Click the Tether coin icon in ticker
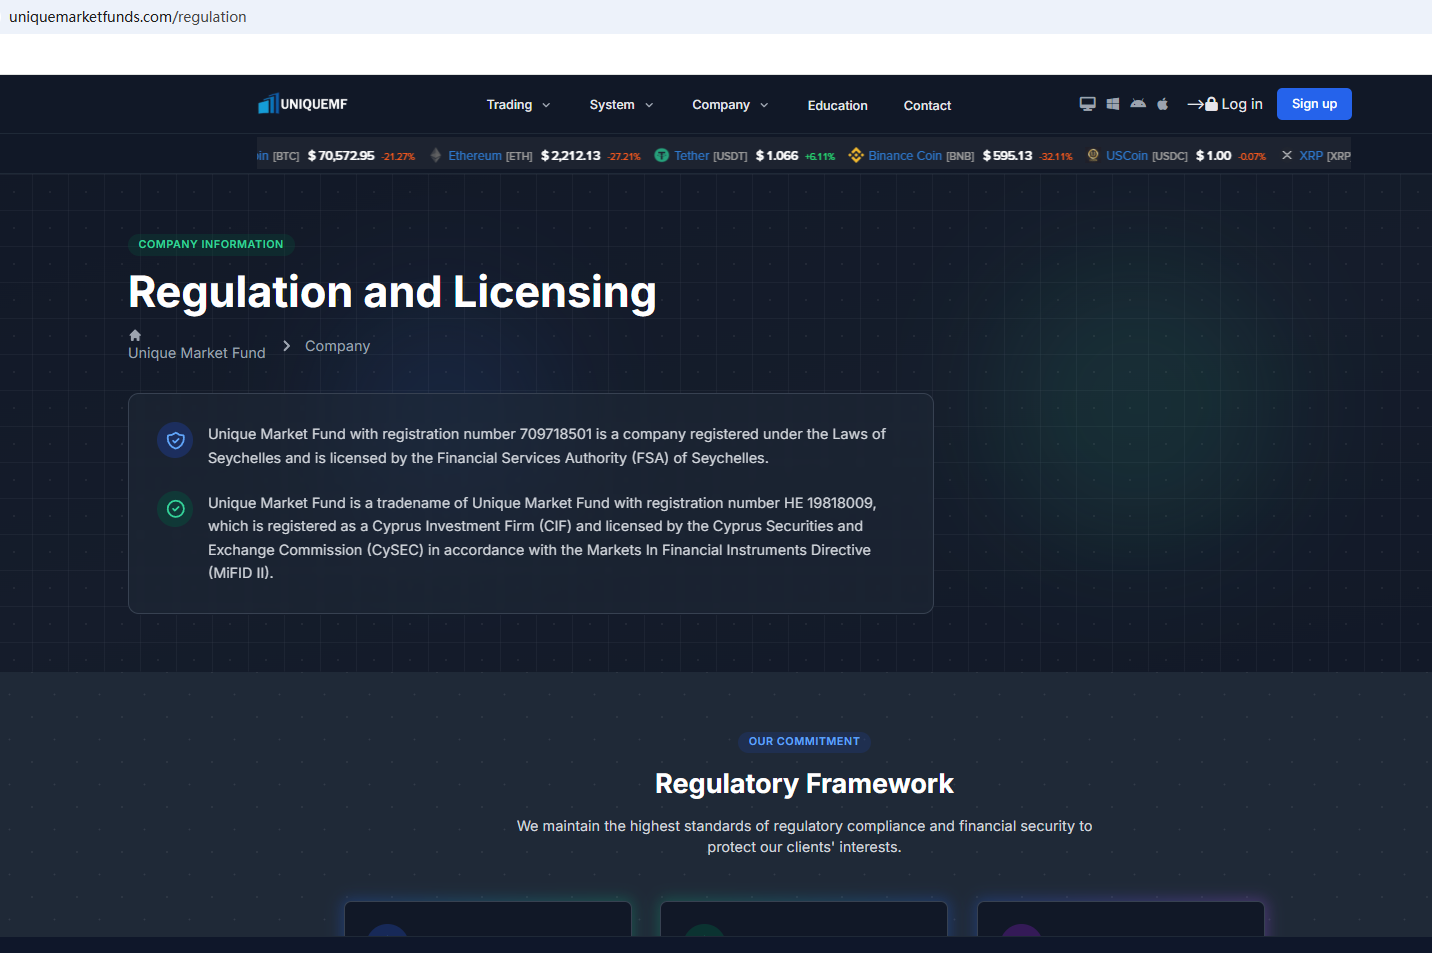Image resolution: width=1432 pixels, height=953 pixels. click(661, 156)
